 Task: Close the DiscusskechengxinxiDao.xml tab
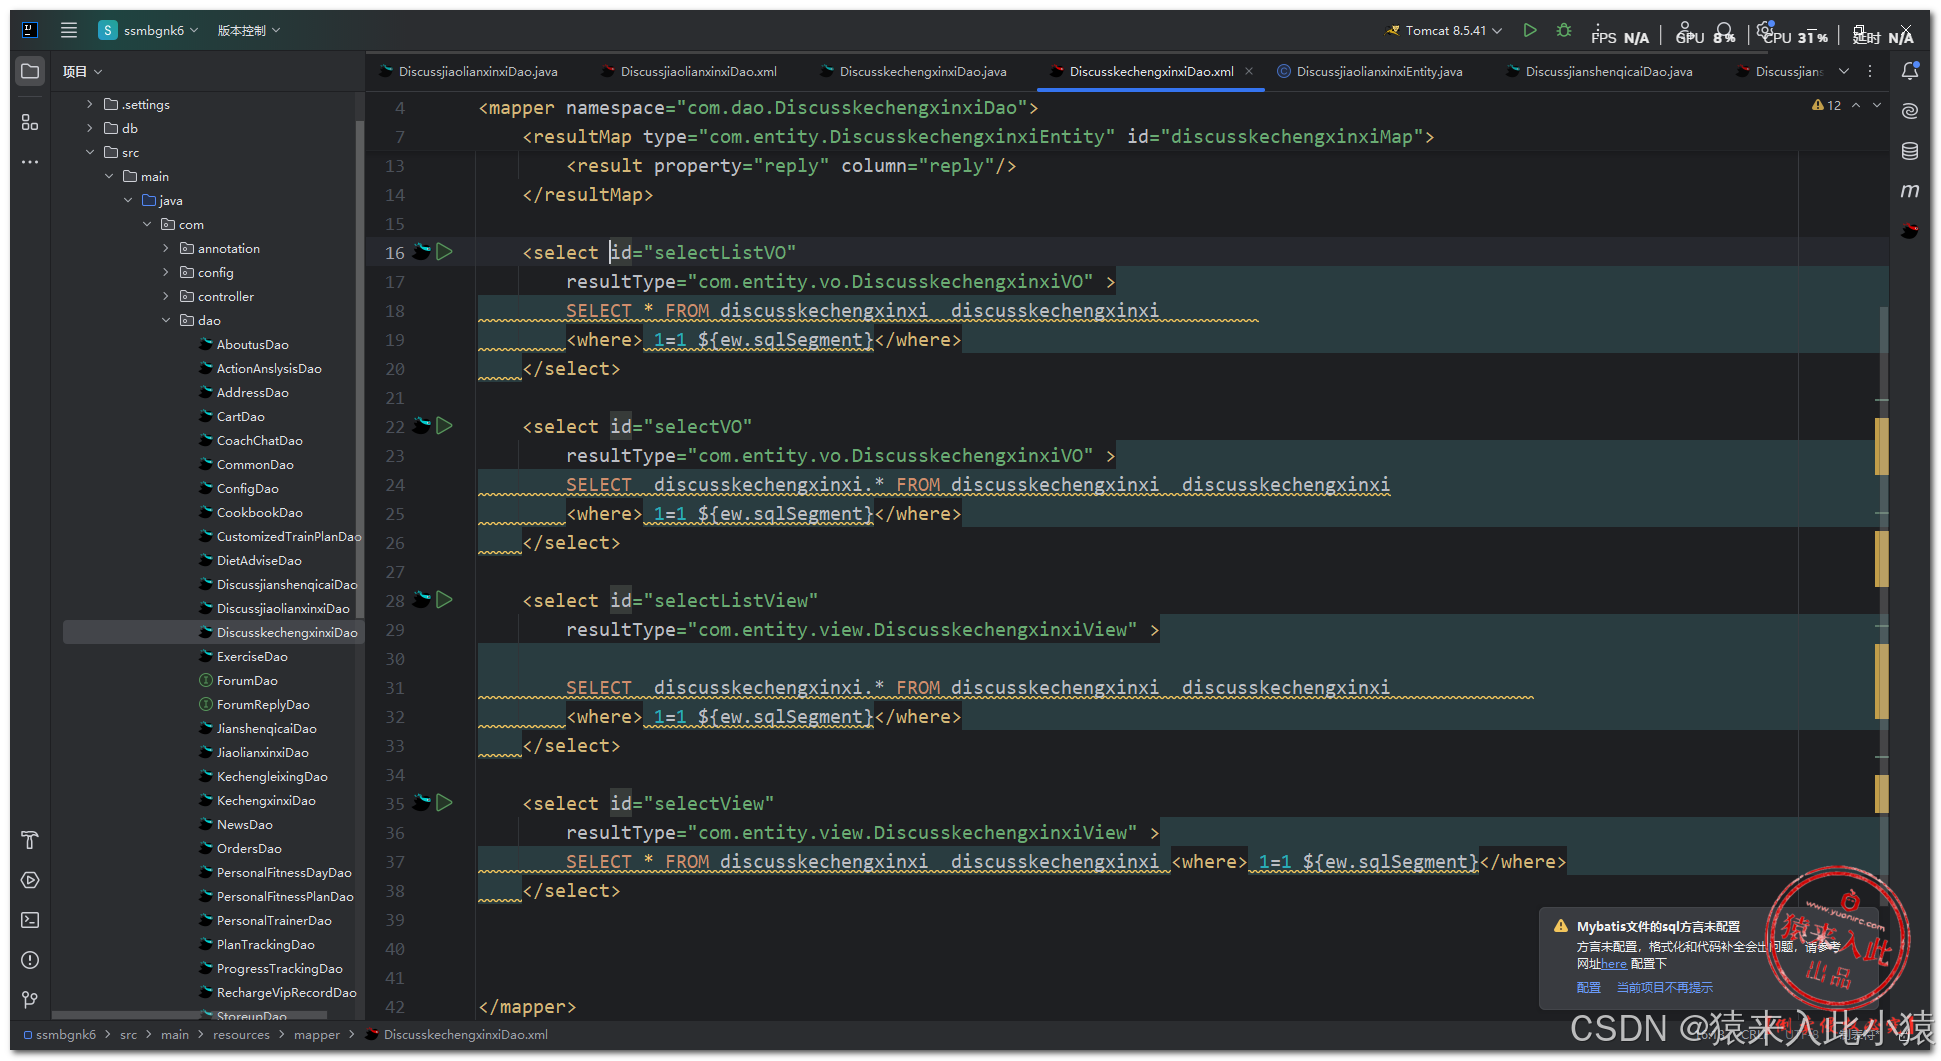1249,71
